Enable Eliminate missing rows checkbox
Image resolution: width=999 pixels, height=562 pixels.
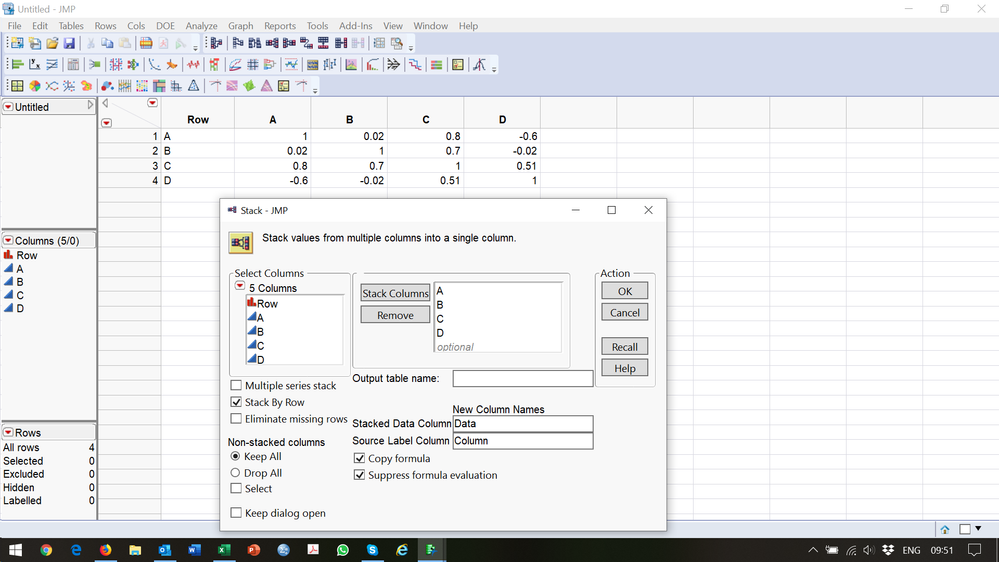pos(236,419)
